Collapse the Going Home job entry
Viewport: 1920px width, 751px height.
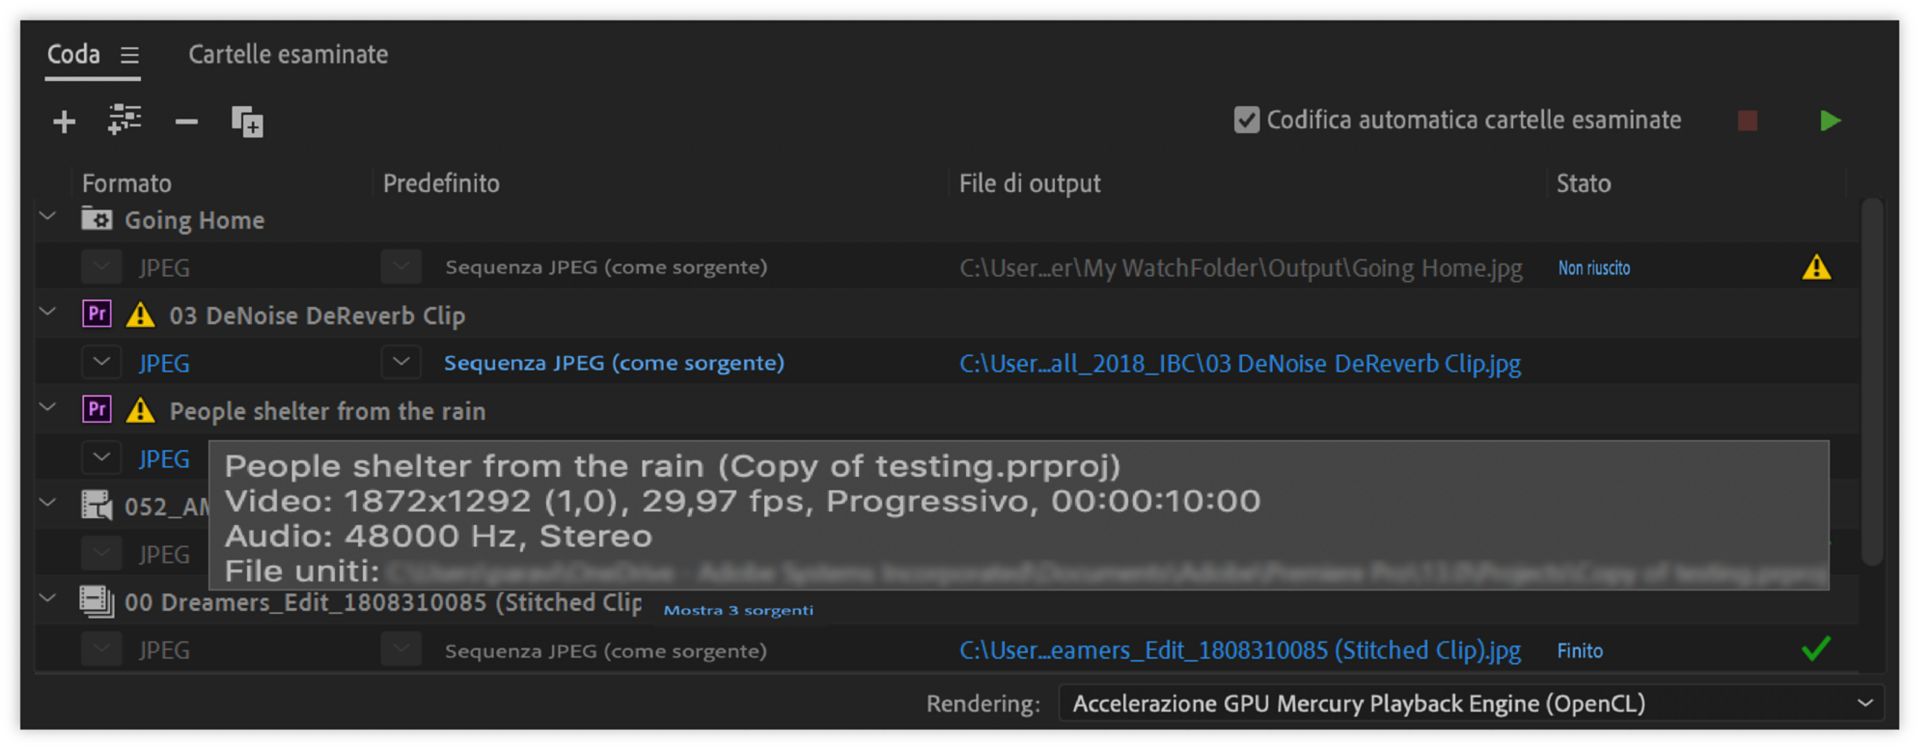pos(46,215)
